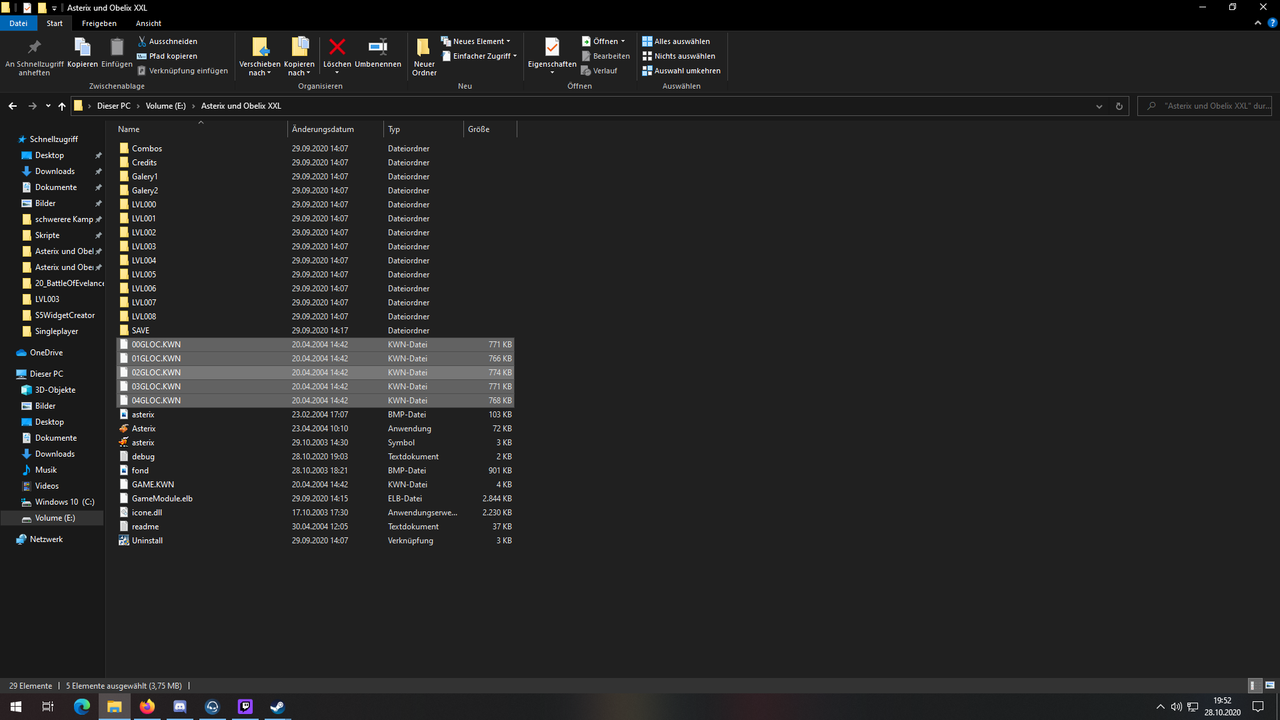Open Skripte in the sidebar
This screenshot has width=1280, height=720.
point(48,235)
